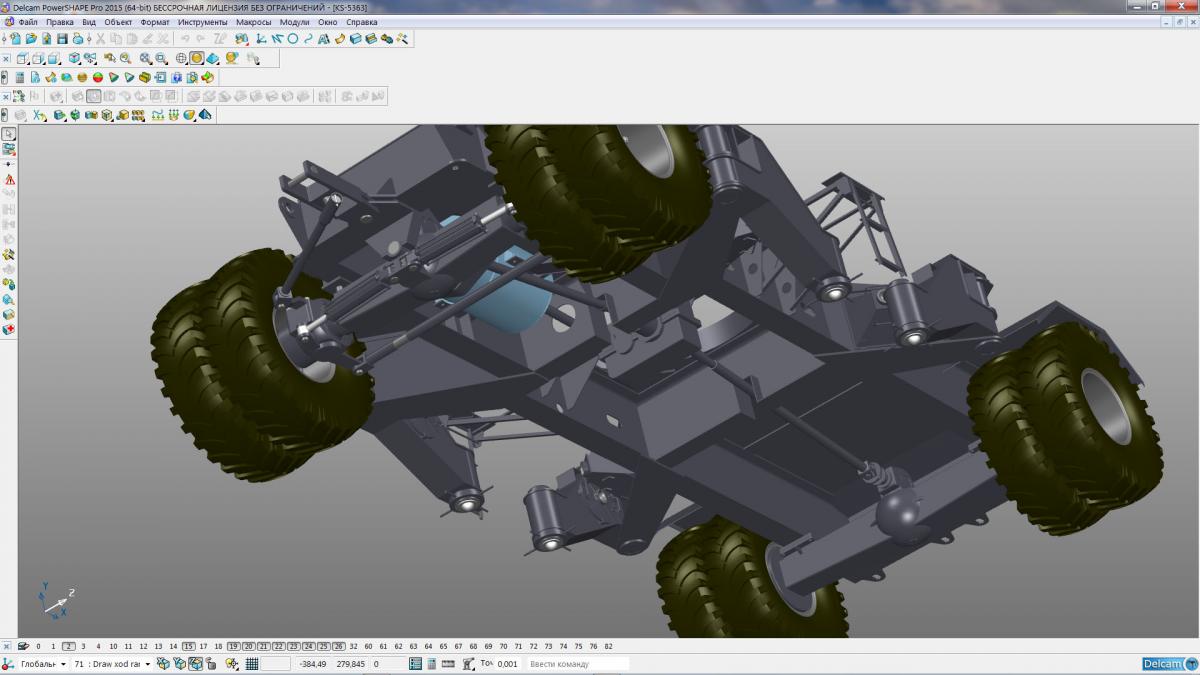Select the Line creation tool
Screen dimensions: 1200x675
pyautogui.click(x=276, y=39)
